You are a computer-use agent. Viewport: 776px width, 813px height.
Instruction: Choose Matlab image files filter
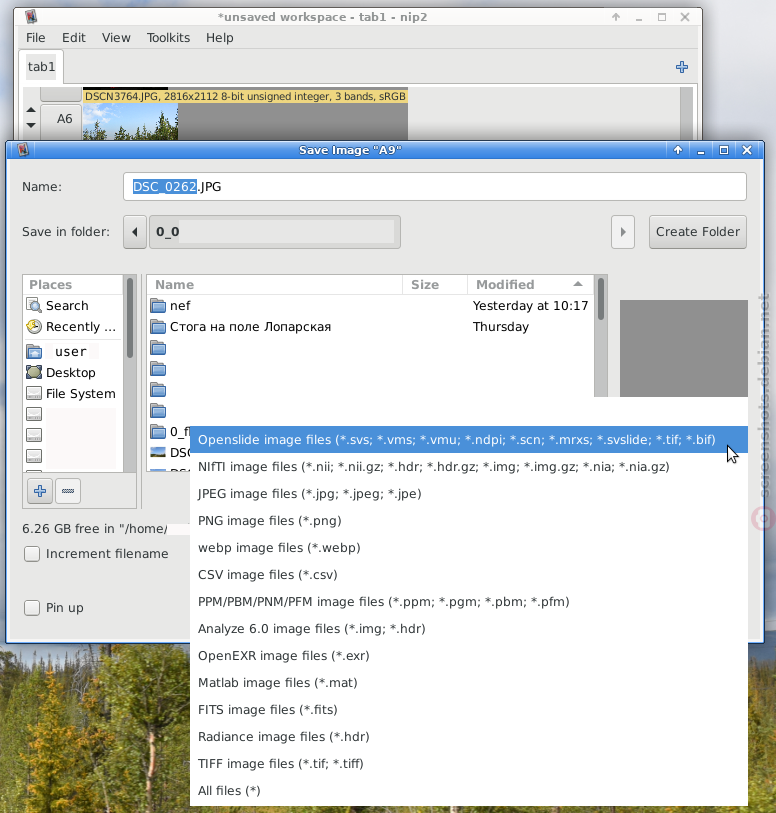tap(469, 682)
